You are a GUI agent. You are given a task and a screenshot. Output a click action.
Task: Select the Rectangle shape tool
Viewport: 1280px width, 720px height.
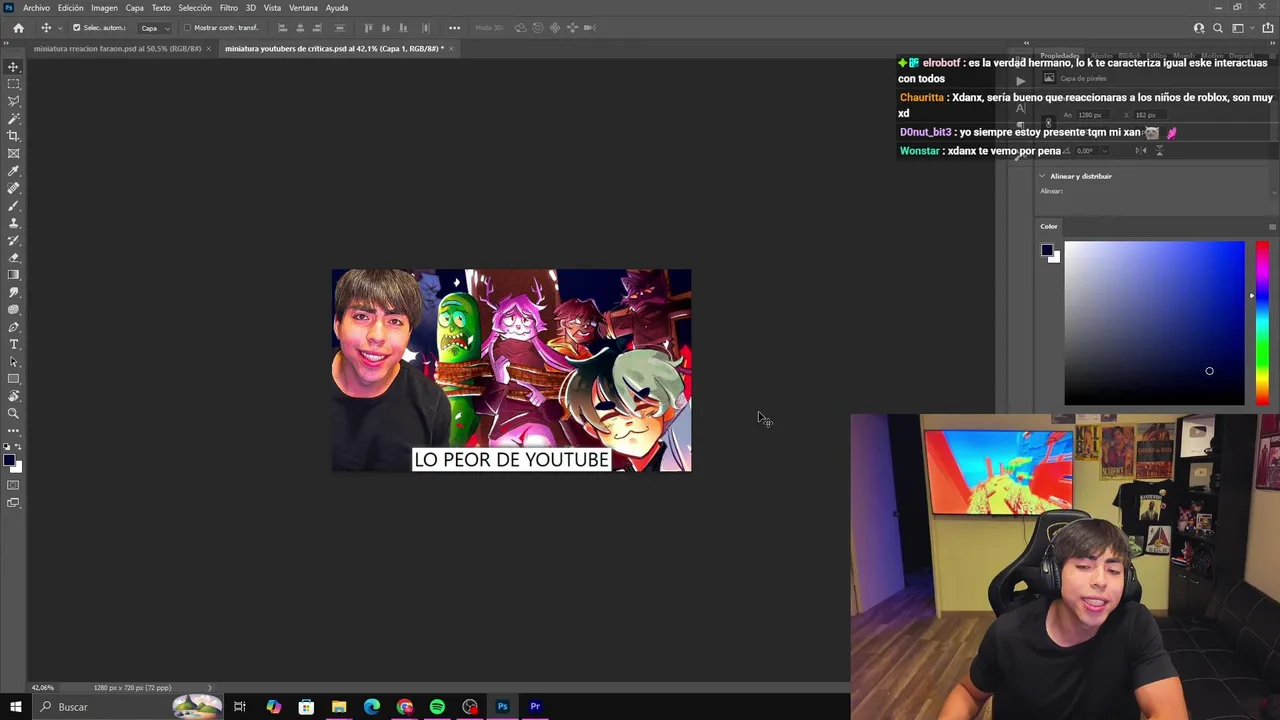tap(13, 379)
